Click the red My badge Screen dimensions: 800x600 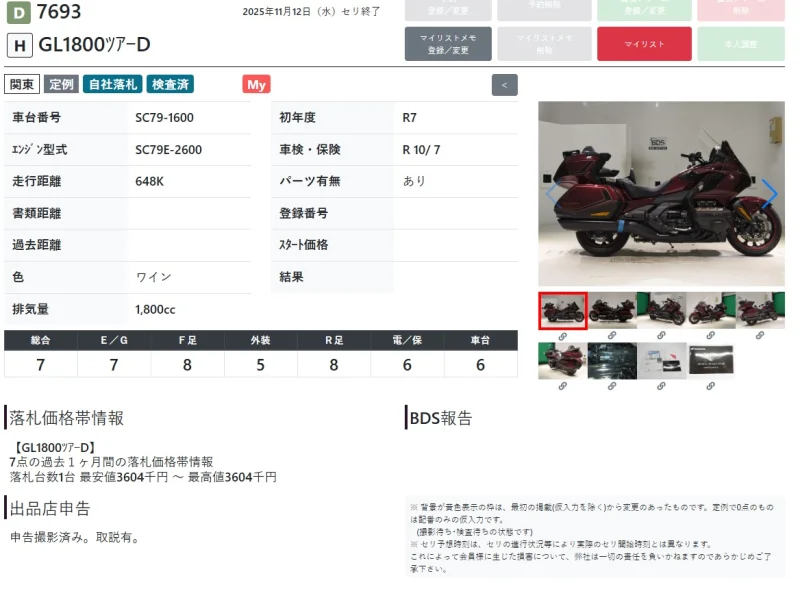(256, 85)
